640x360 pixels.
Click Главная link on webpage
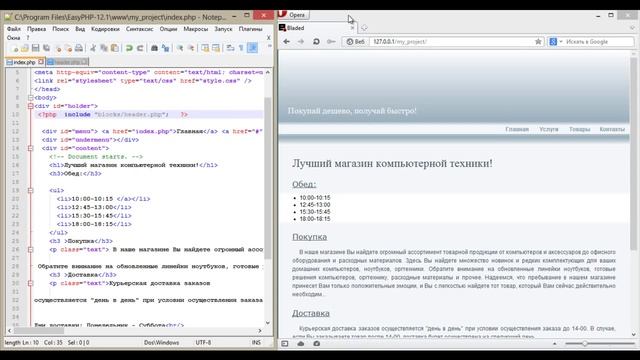517,129
